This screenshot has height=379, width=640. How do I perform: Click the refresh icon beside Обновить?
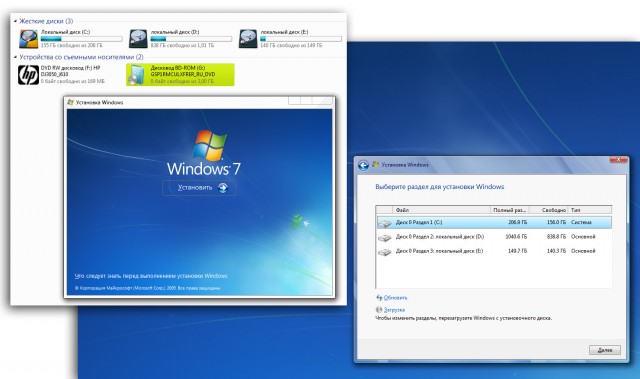pyautogui.click(x=379, y=298)
